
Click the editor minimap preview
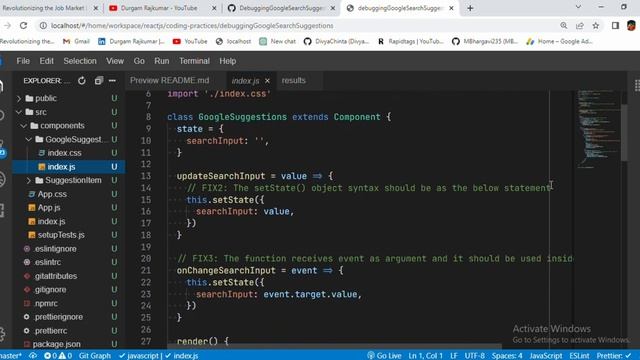click(598, 129)
